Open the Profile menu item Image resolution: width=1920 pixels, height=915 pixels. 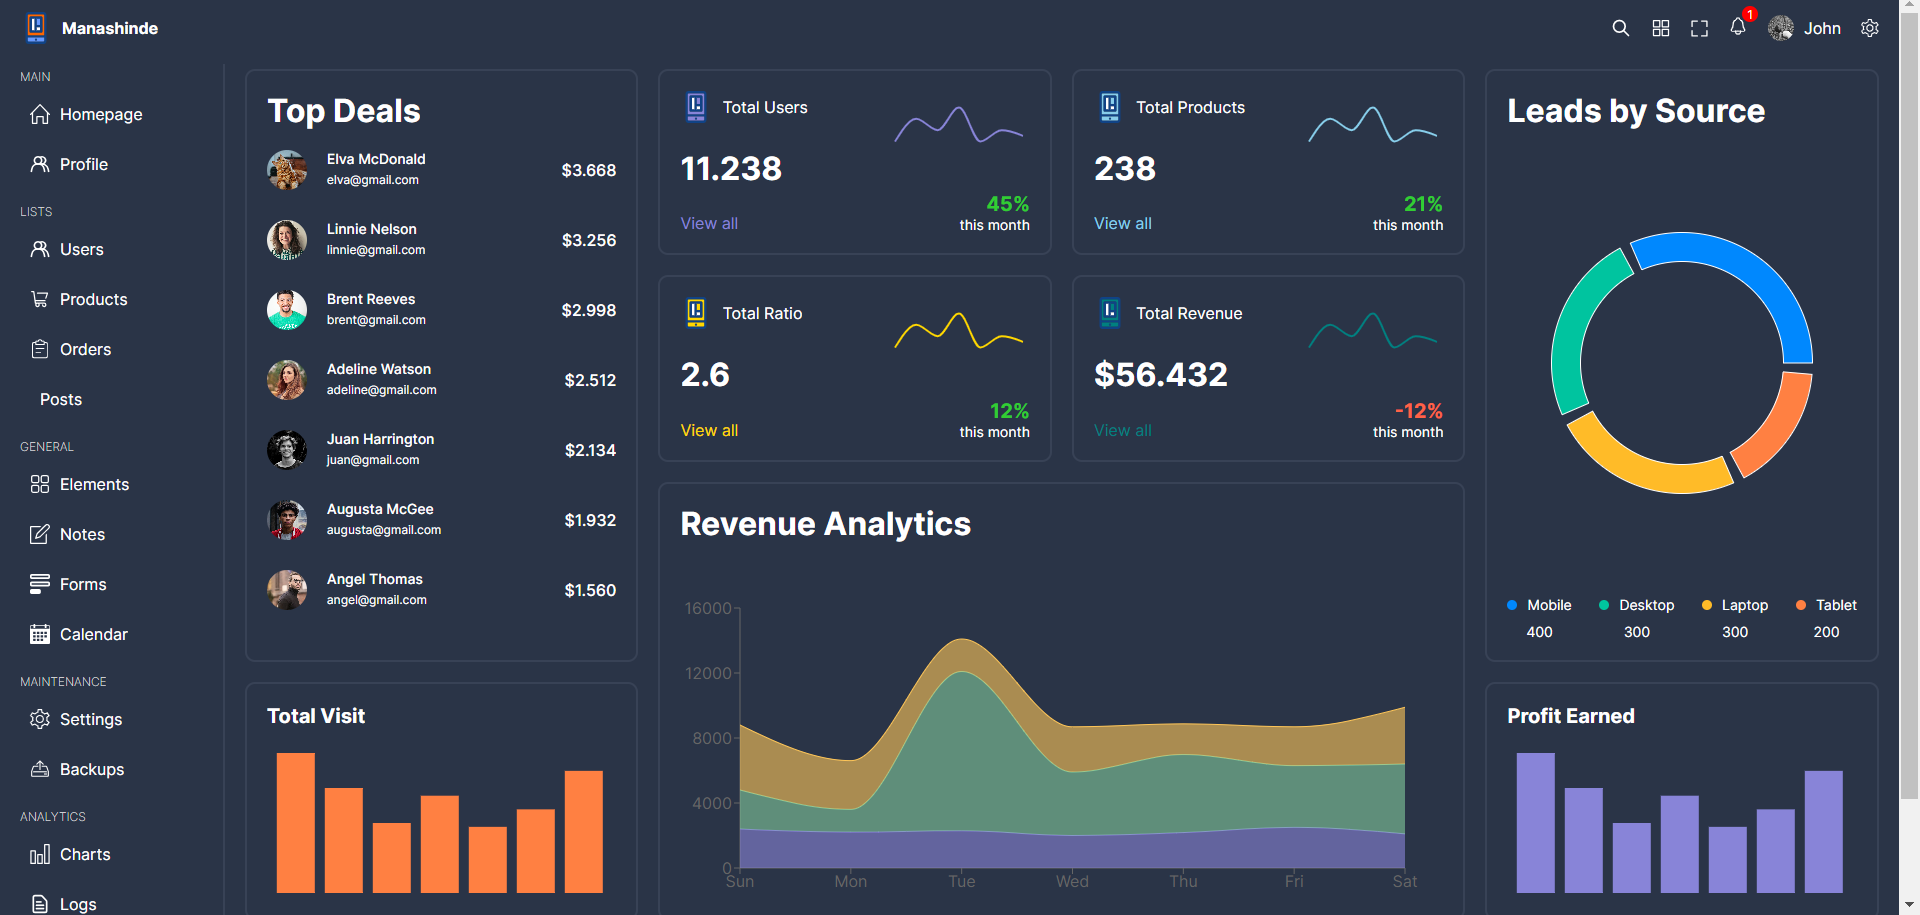pos(83,164)
